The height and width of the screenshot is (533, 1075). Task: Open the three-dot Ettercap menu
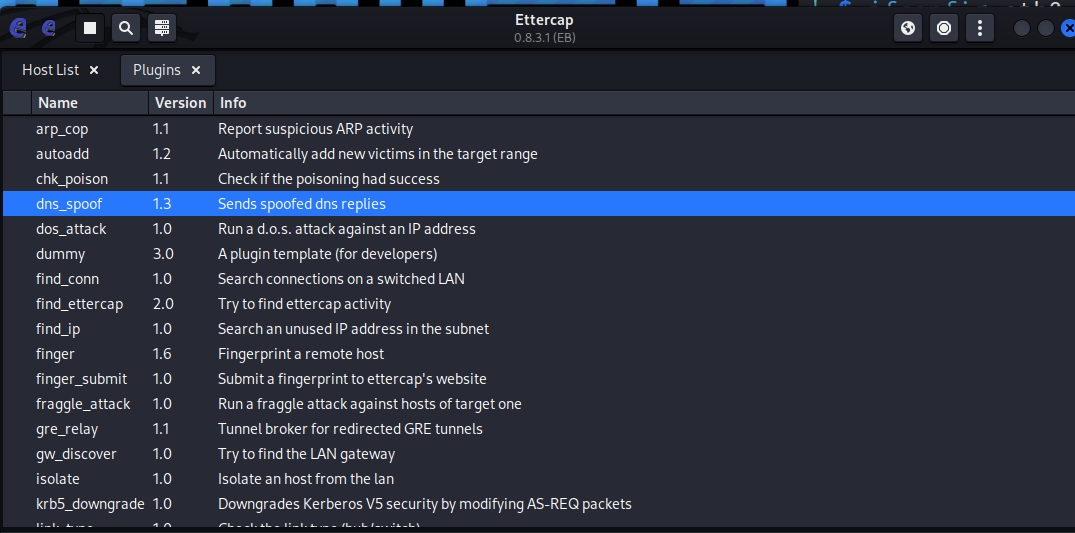pyautogui.click(x=980, y=28)
